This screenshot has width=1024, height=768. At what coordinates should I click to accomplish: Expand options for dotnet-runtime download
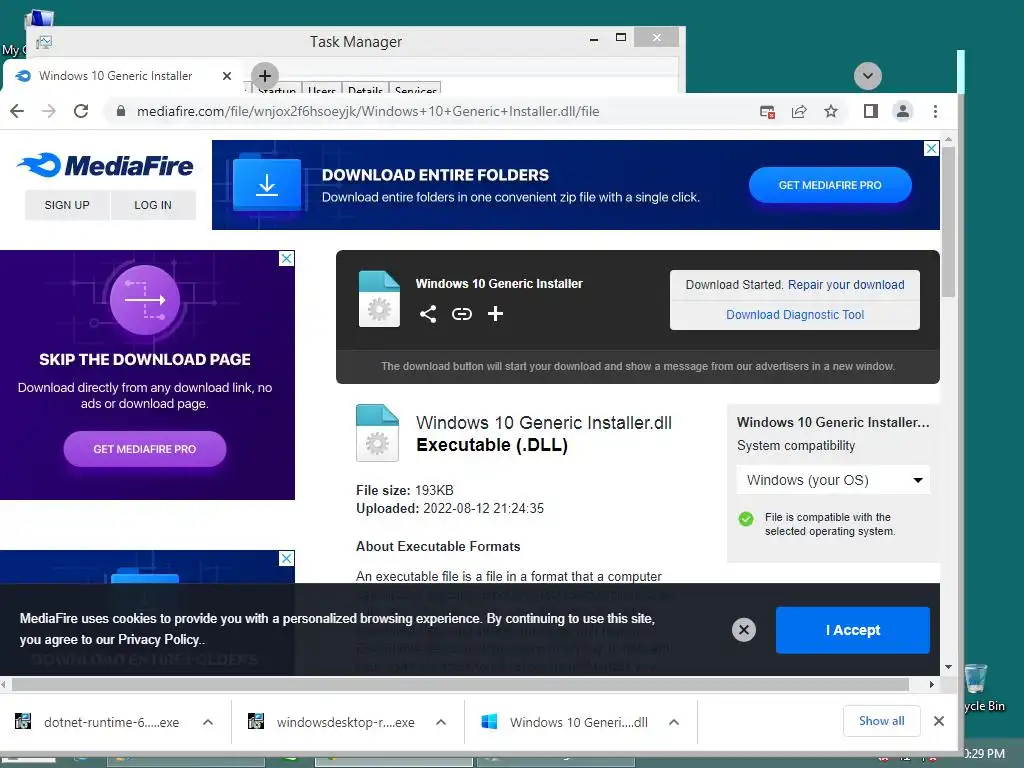point(208,722)
